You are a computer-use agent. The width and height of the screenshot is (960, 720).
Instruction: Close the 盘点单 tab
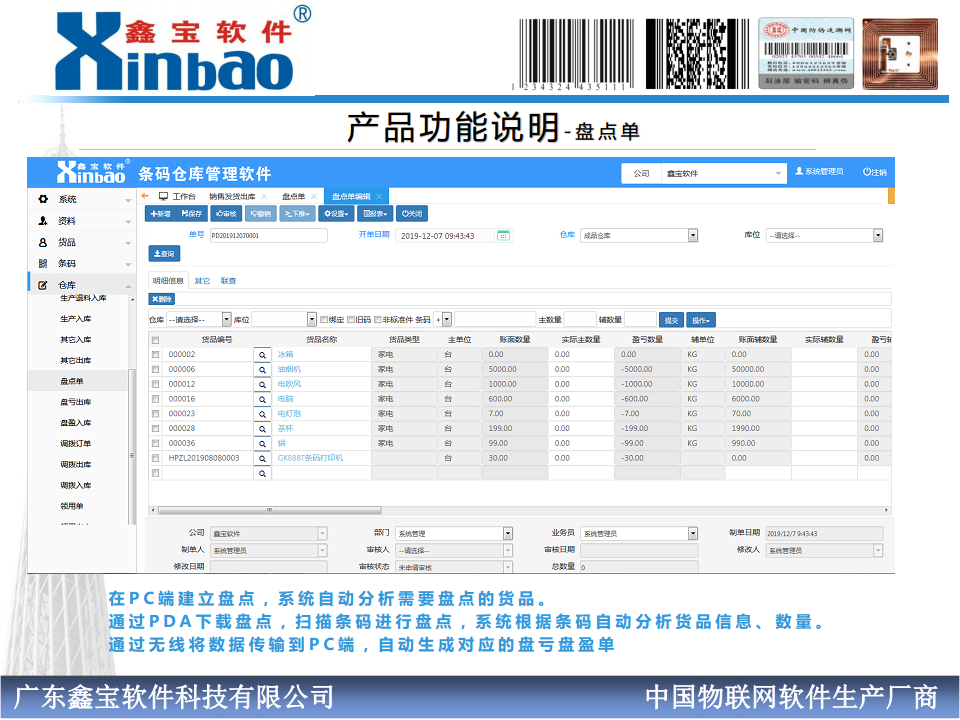pyautogui.click(x=314, y=197)
